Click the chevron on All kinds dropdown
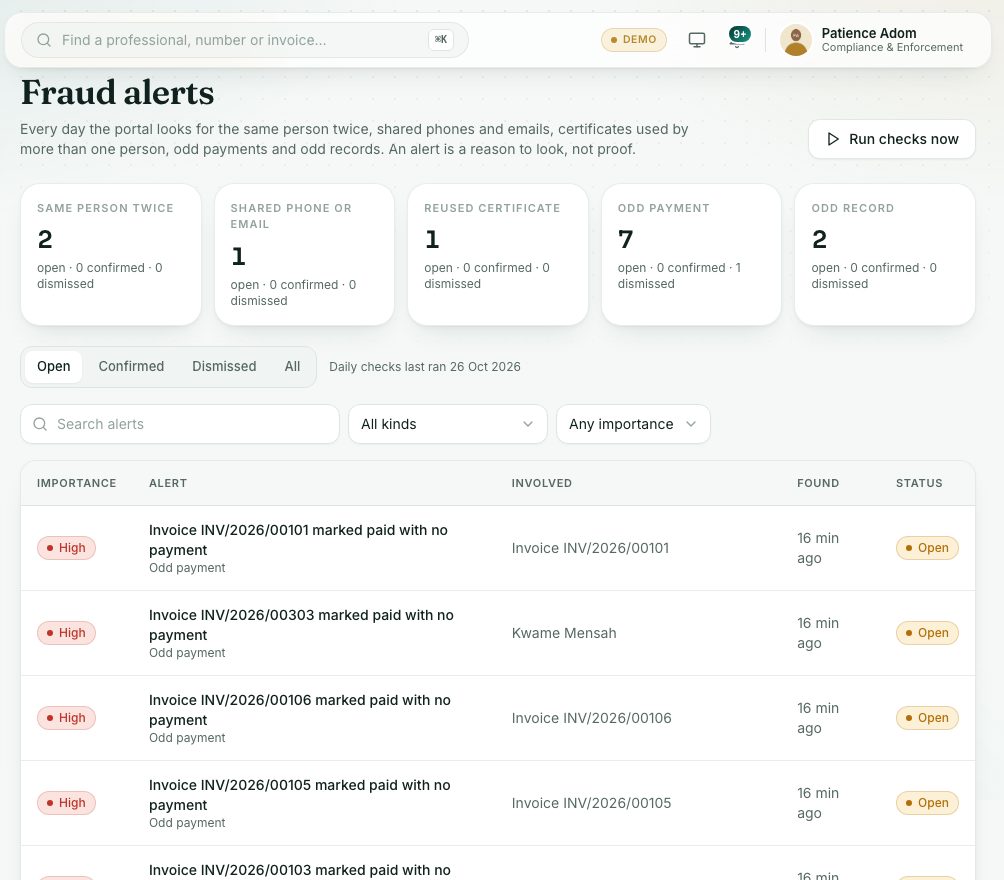This screenshot has width=1004, height=880. coord(528,424)
